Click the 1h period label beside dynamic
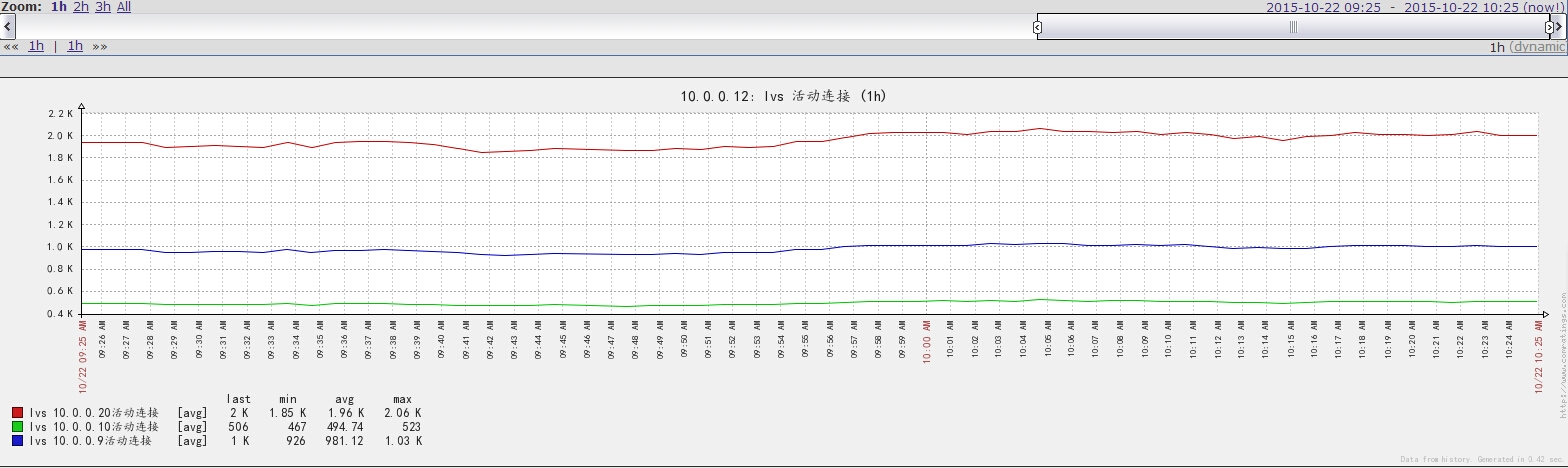This screenshot has width=1568, height=468. click(1497, 47)
